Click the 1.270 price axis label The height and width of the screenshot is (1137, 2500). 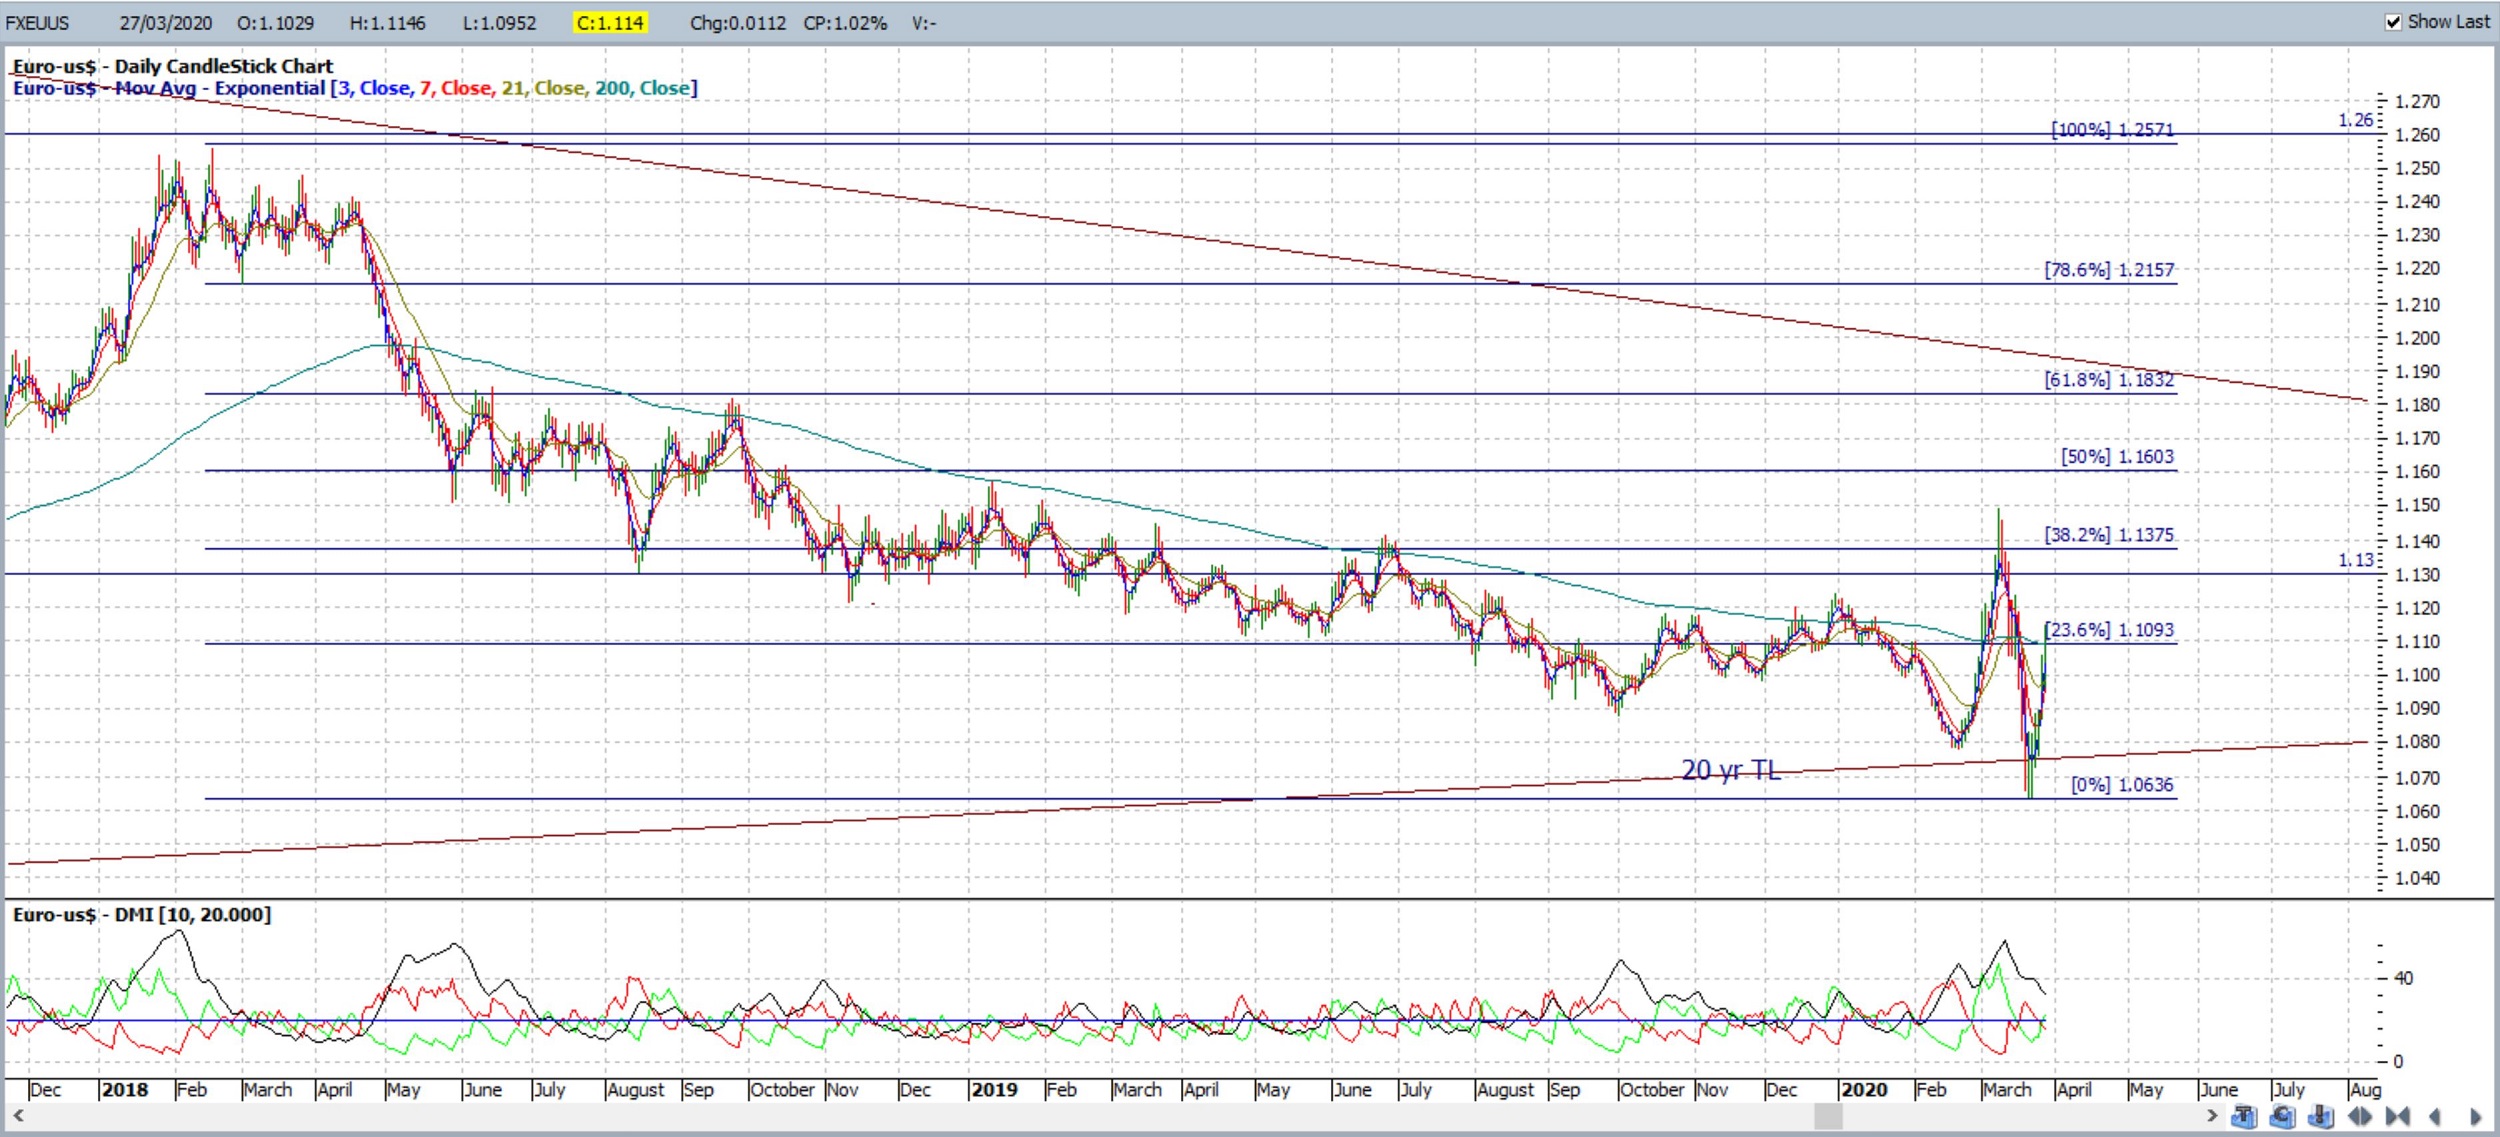2418,101
